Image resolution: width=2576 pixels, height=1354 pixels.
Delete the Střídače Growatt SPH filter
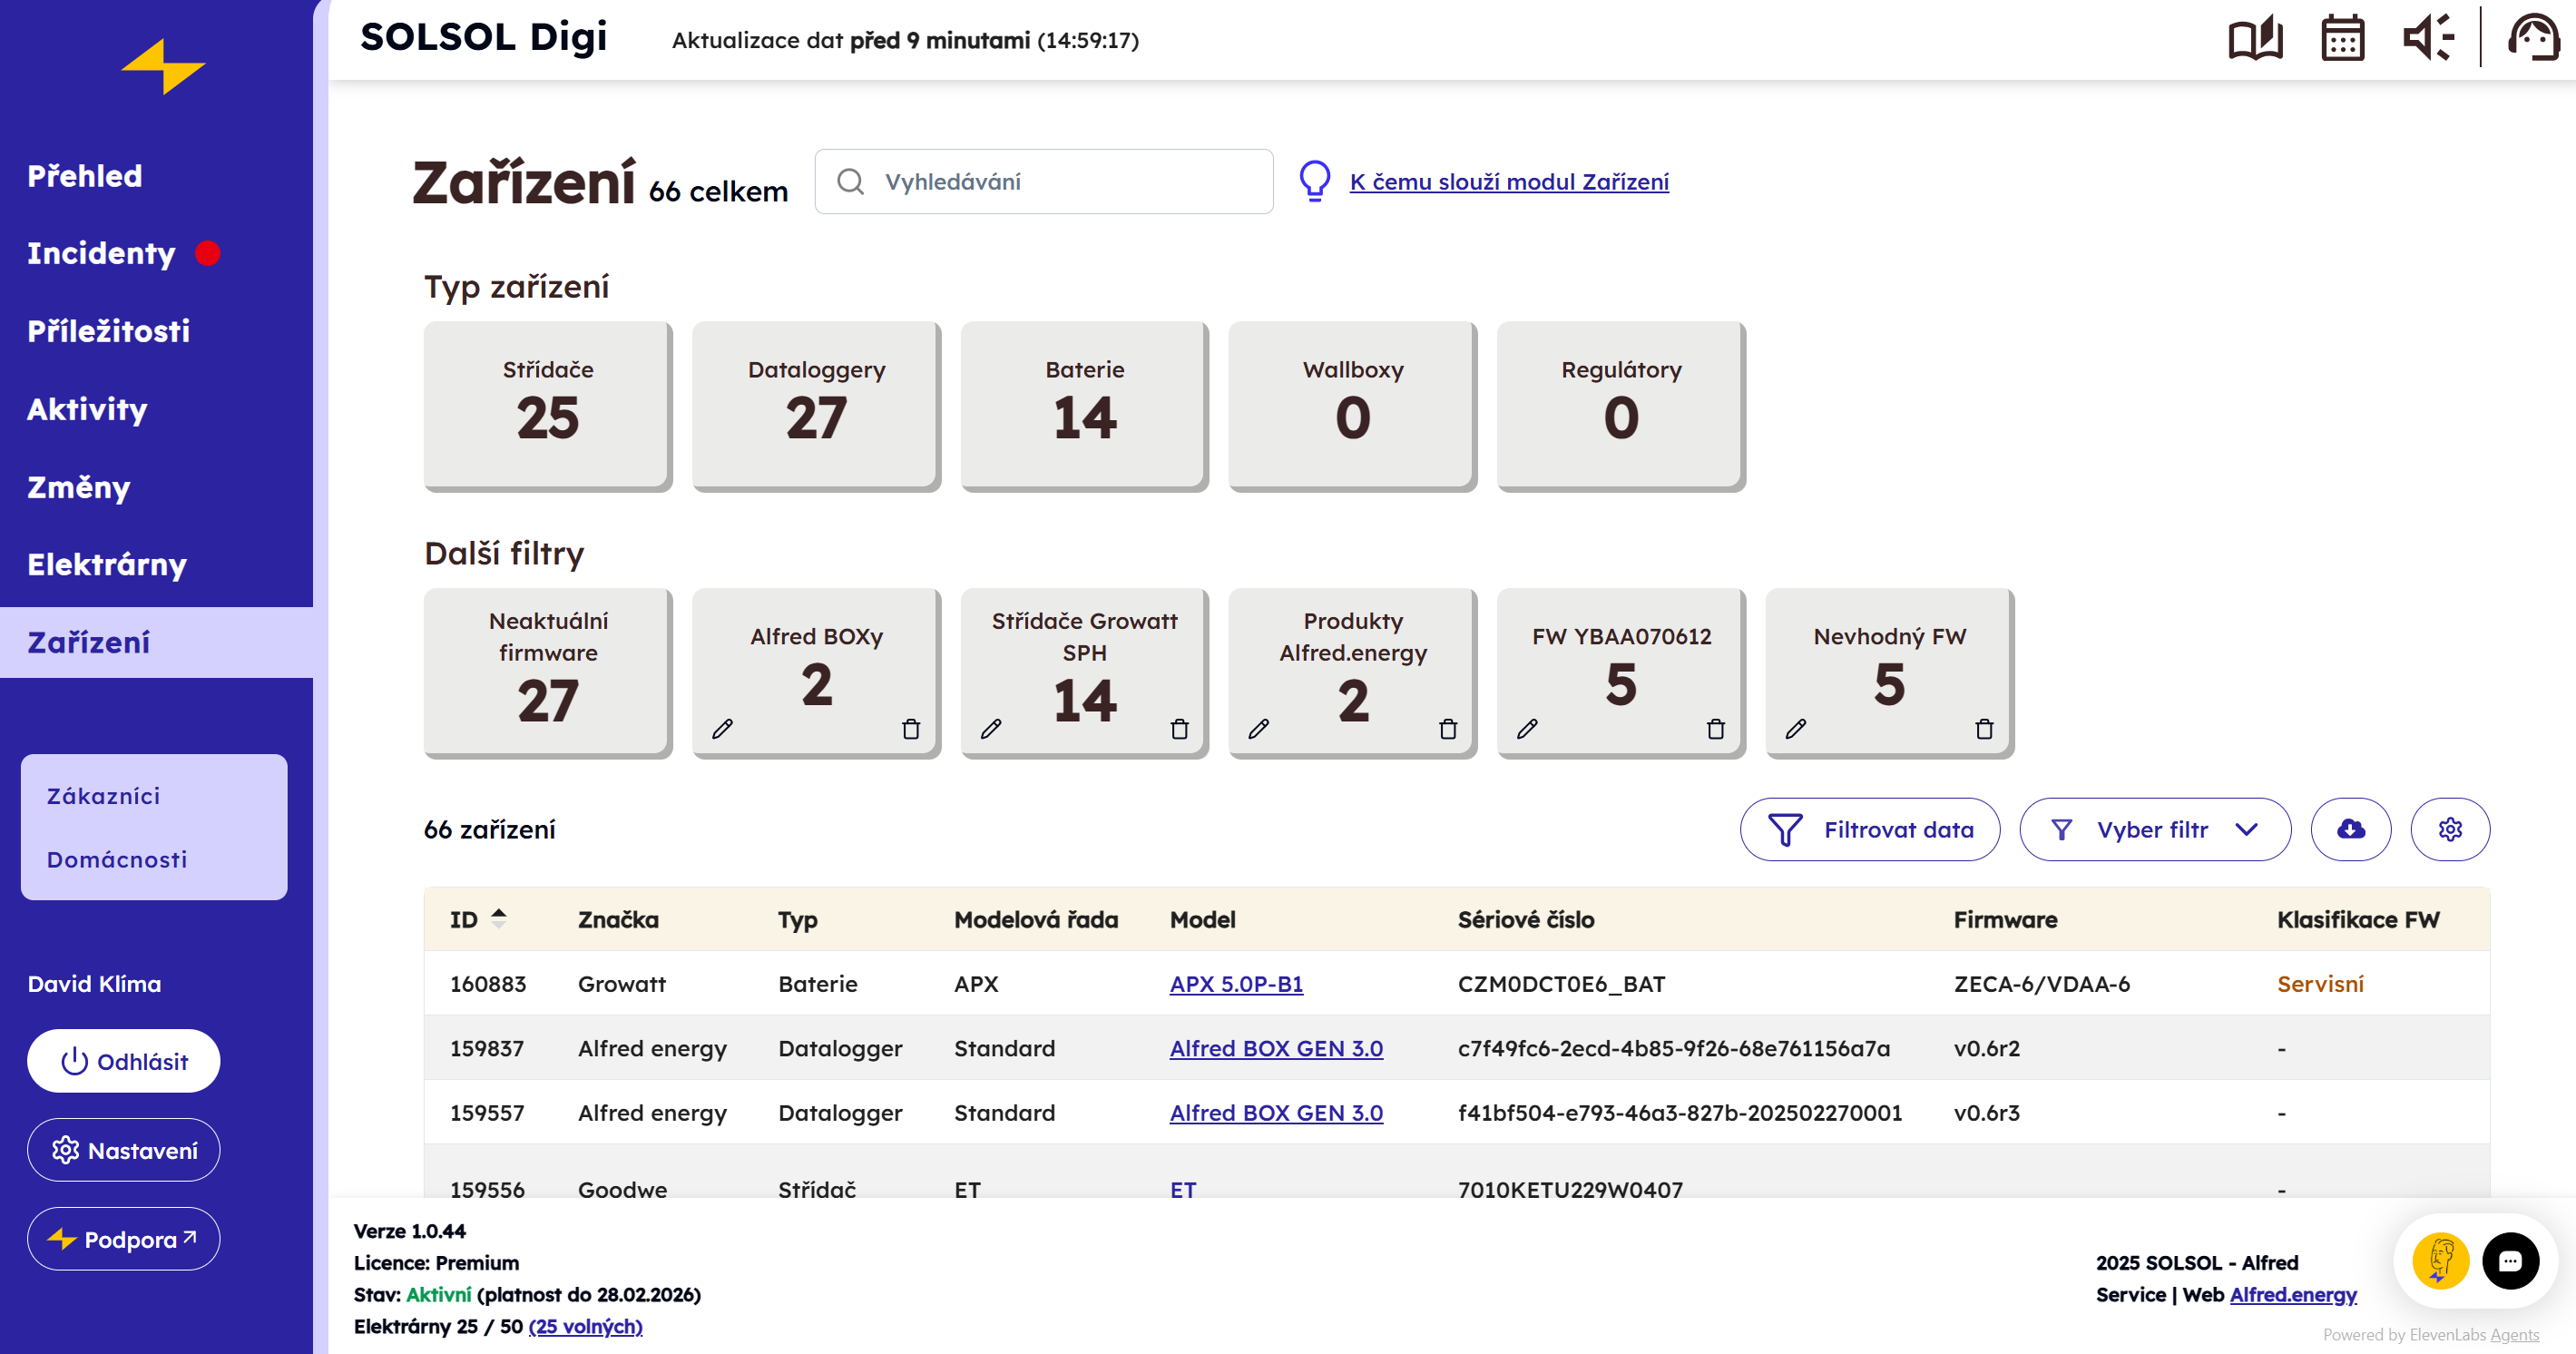[1179, 729]
